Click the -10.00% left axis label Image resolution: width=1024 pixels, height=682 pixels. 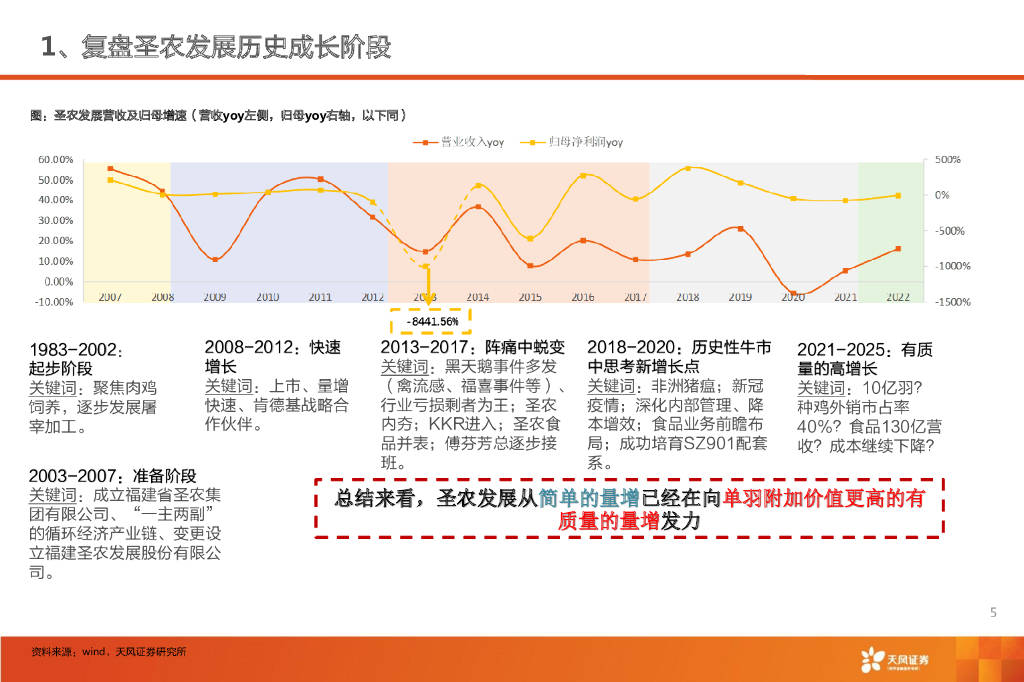tap(54, 302)
